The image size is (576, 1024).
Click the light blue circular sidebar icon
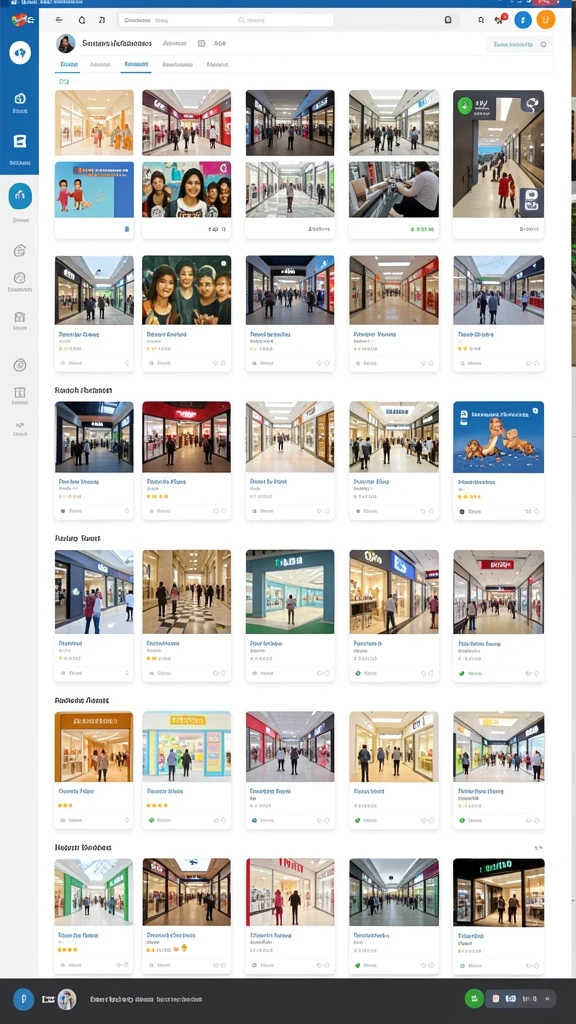pyautogui.click(x=20, y=196)
